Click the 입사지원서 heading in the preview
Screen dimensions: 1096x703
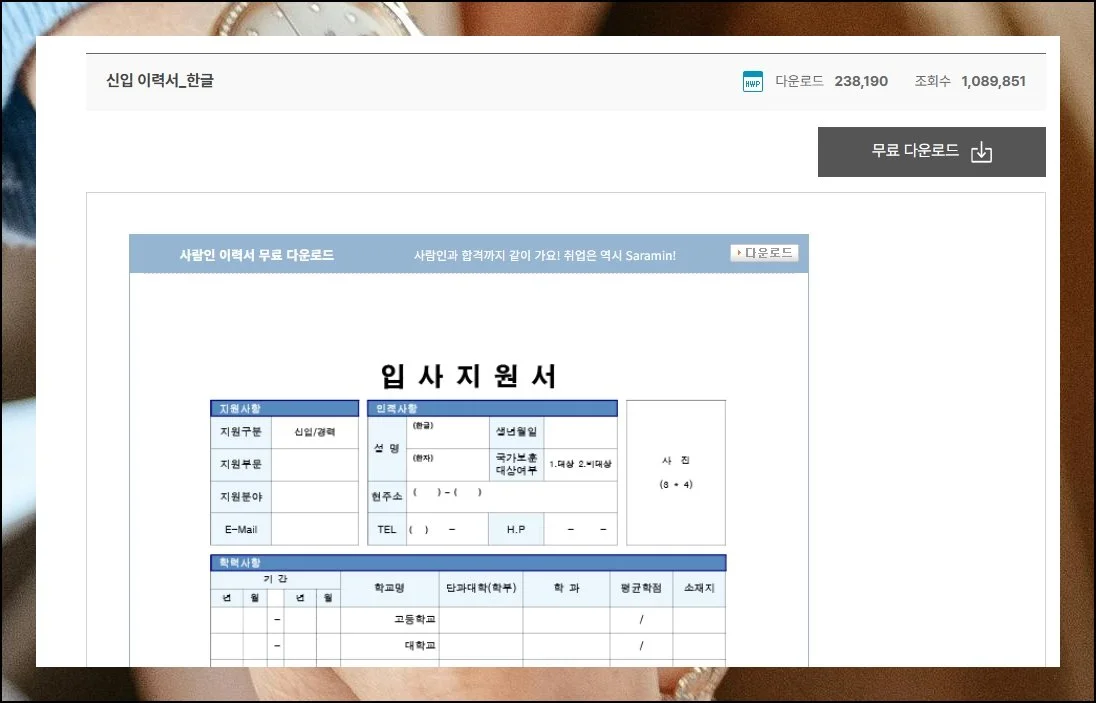[x=468, y=376]
